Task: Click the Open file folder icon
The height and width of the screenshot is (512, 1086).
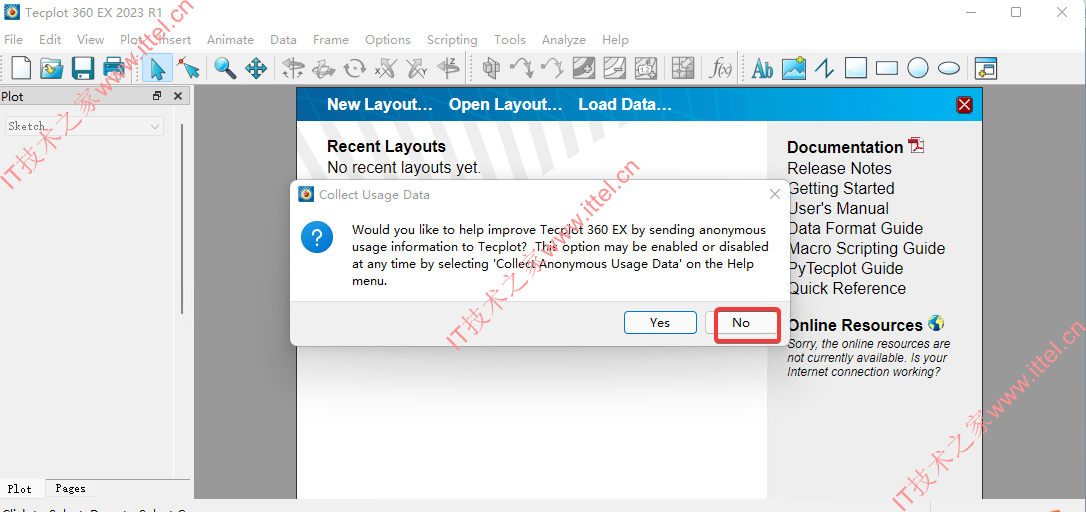Action: pos(51,68)
